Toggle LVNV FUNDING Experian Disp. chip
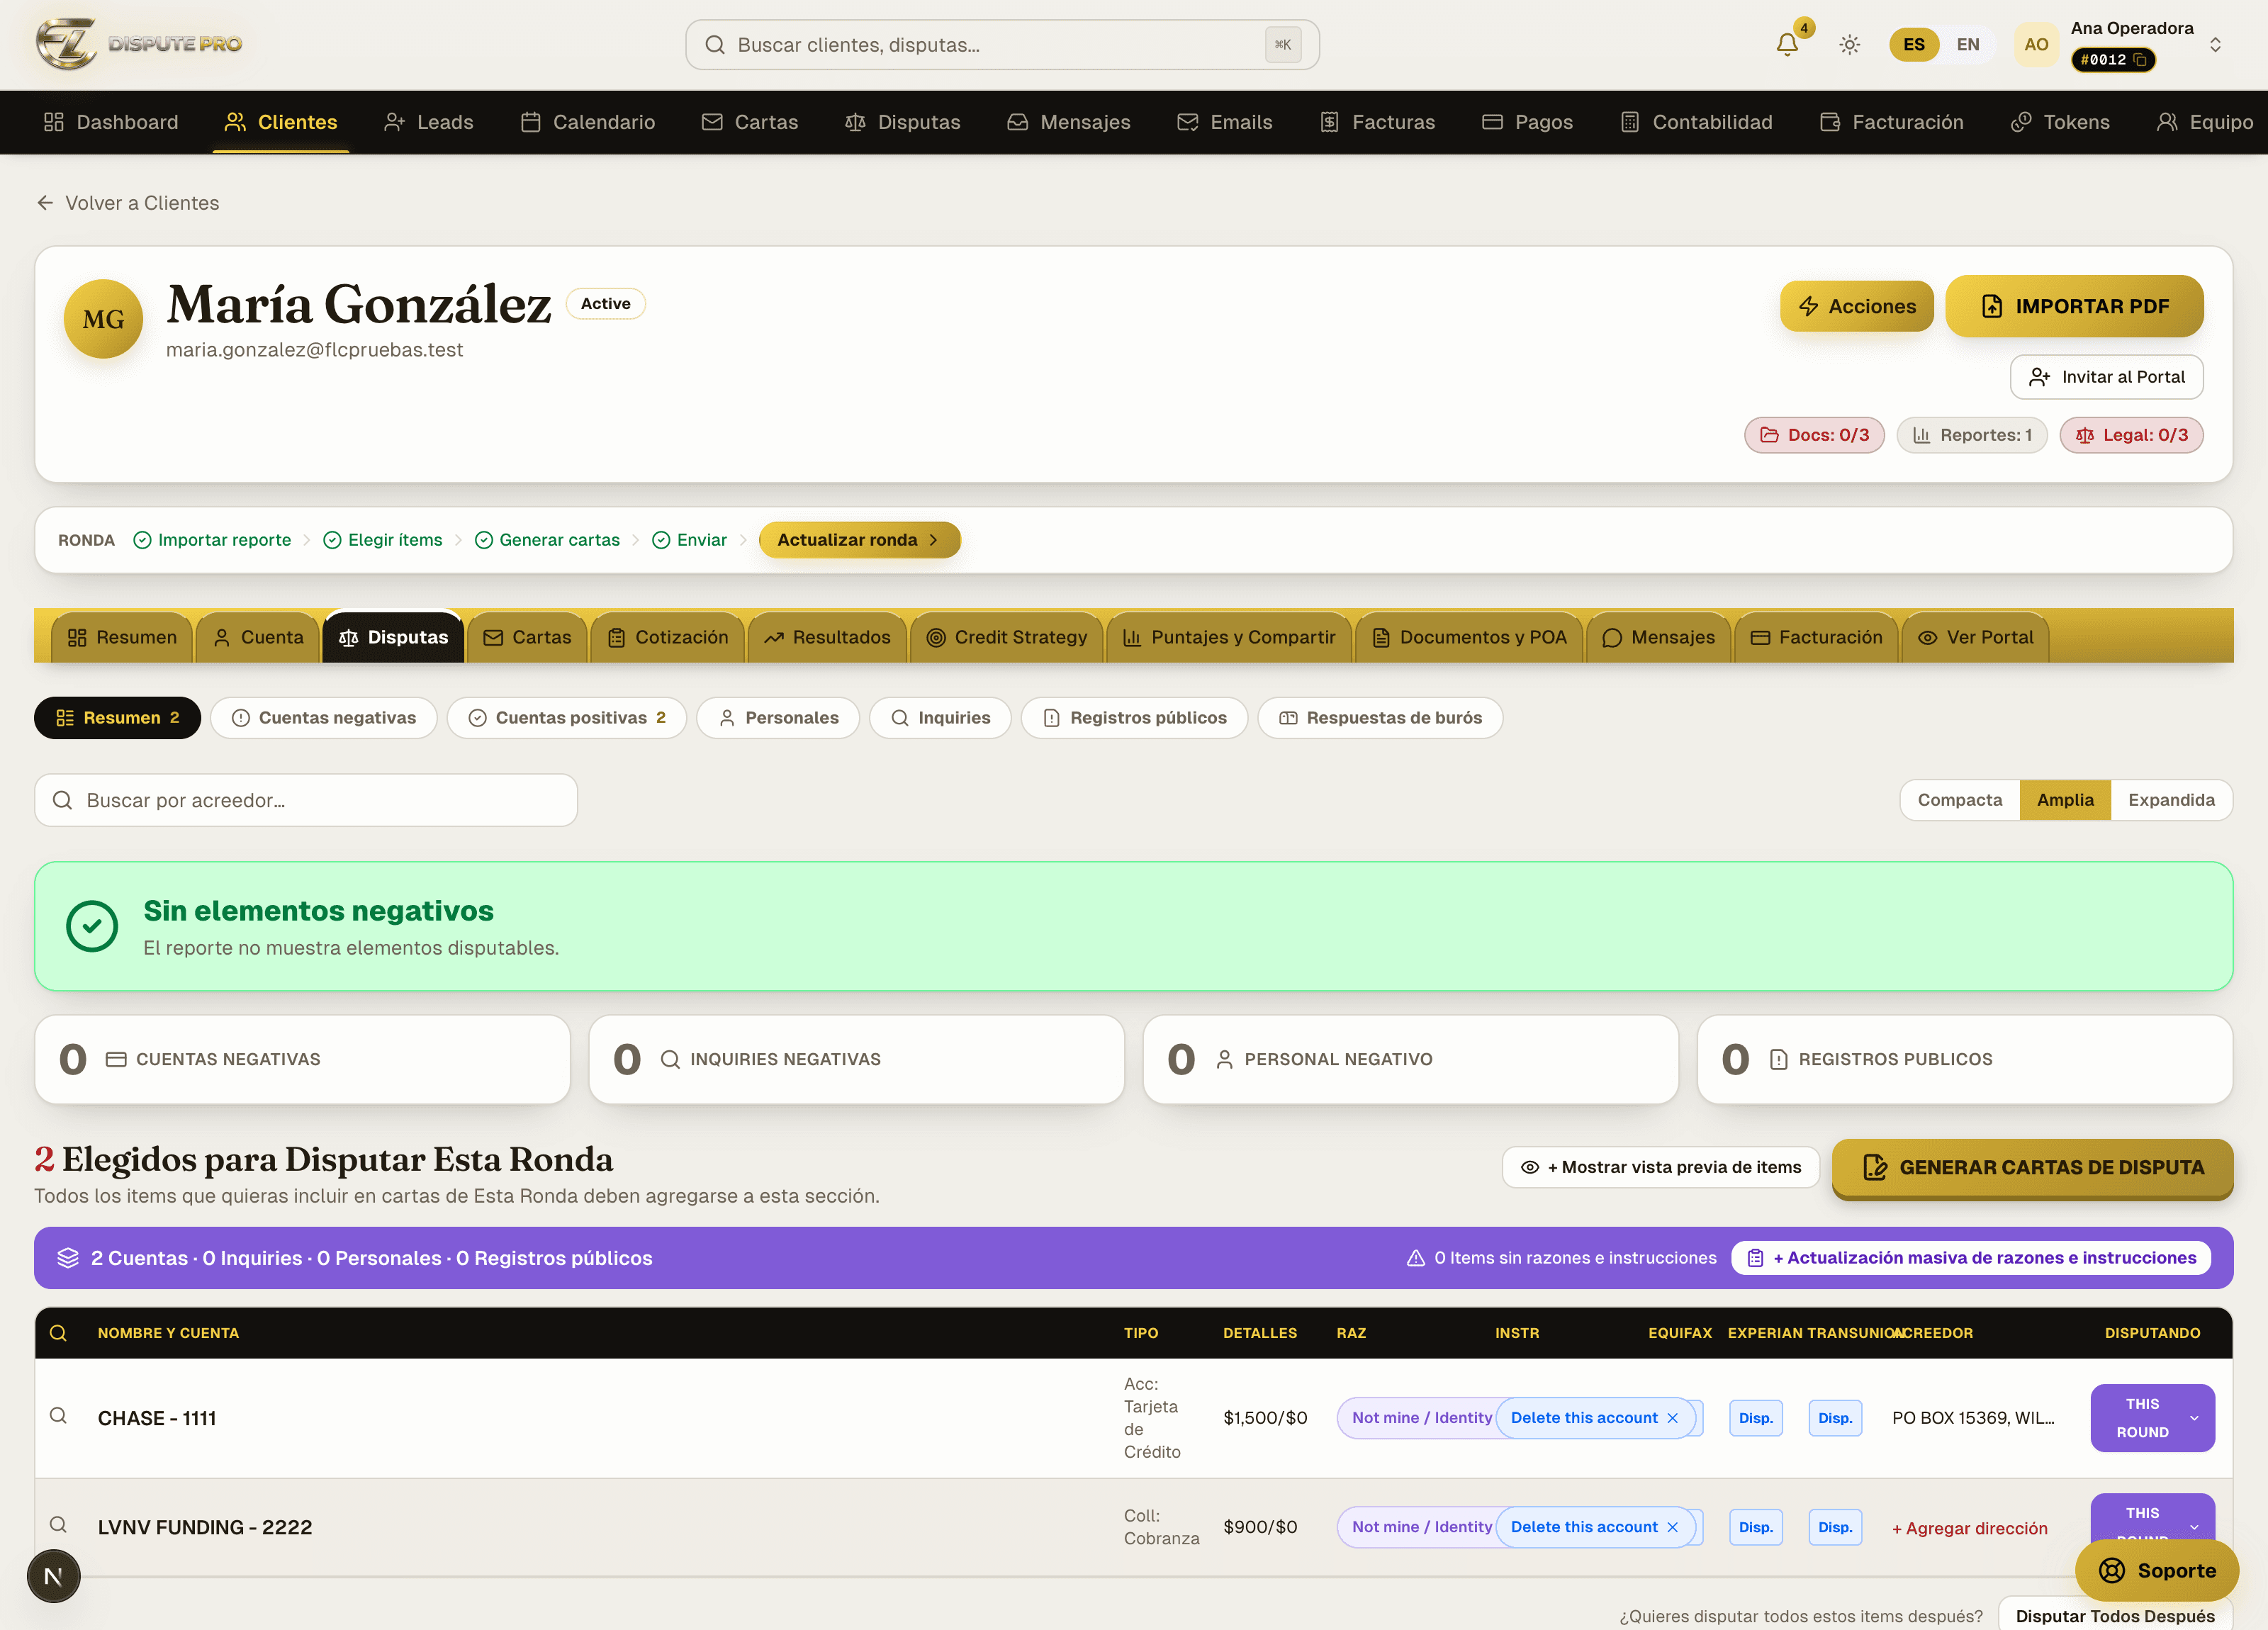 pos(1755,1527)
